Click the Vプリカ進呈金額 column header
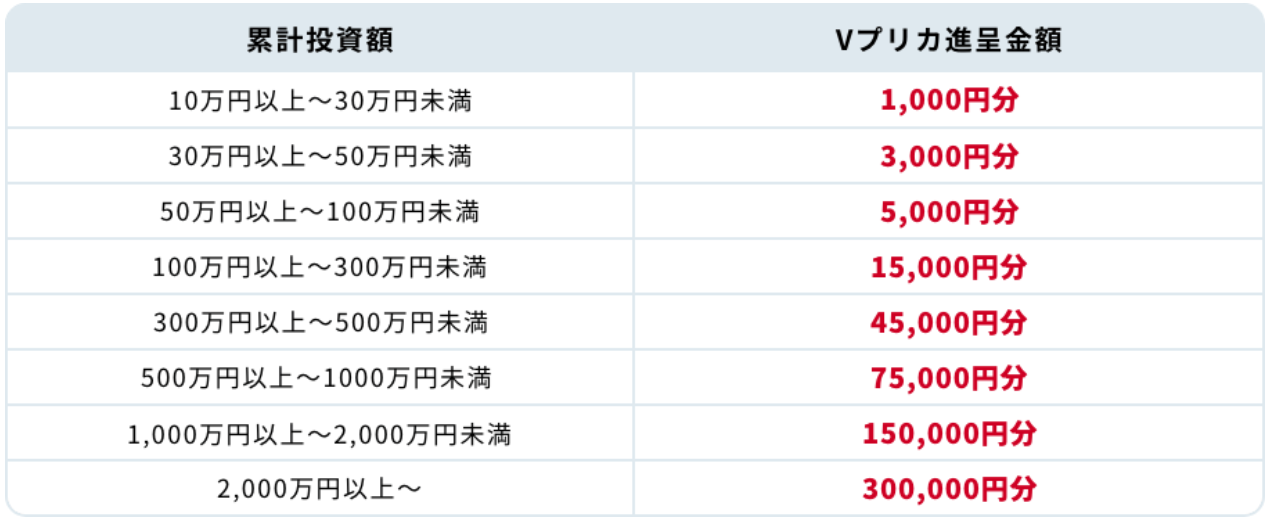1271x519 pixels. [x=949, y=39]
